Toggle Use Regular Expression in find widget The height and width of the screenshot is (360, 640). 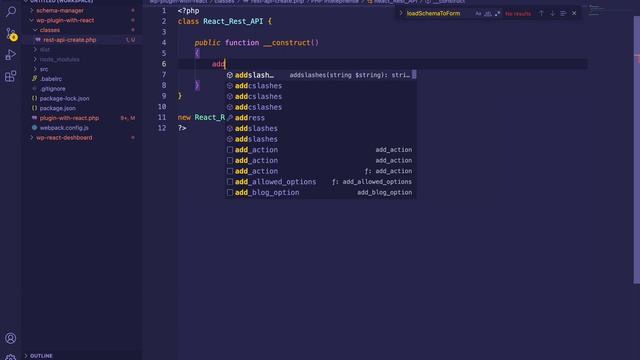(x=498, y=13)
